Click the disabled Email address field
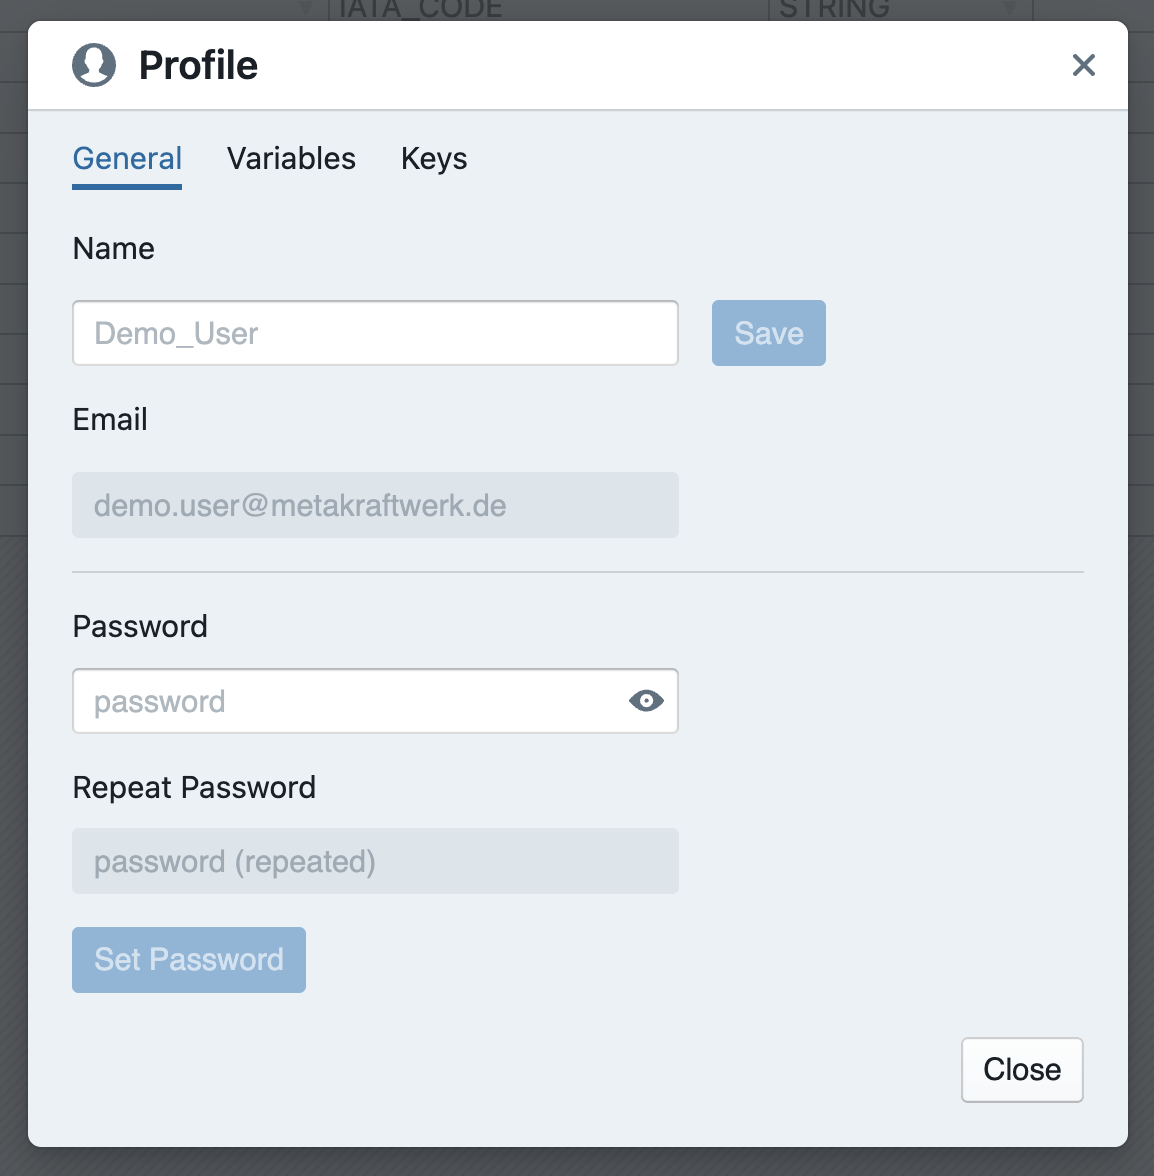Image resolution: width=1154 pixels, height=1176 pixels. (375, 505)
